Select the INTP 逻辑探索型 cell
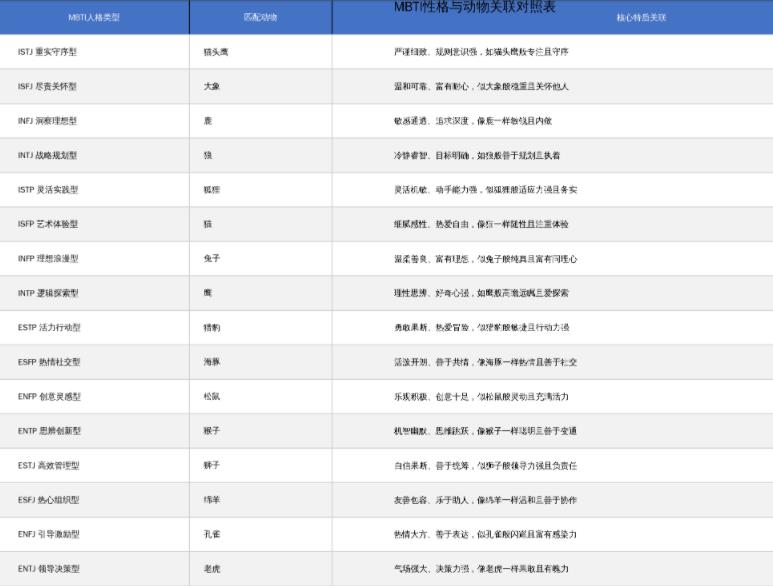This screenshot has height=586, width=773. pos(47,293)
